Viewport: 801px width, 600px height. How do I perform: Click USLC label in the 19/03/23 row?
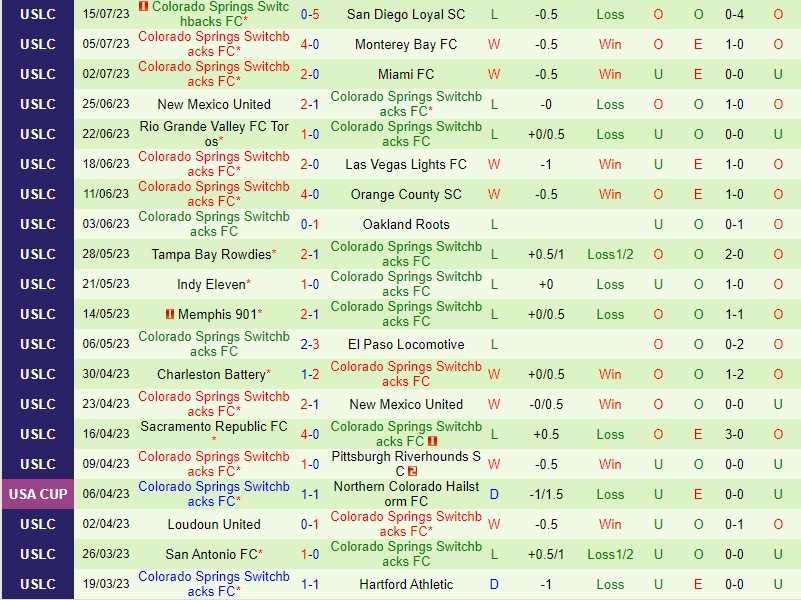[38, 584]
